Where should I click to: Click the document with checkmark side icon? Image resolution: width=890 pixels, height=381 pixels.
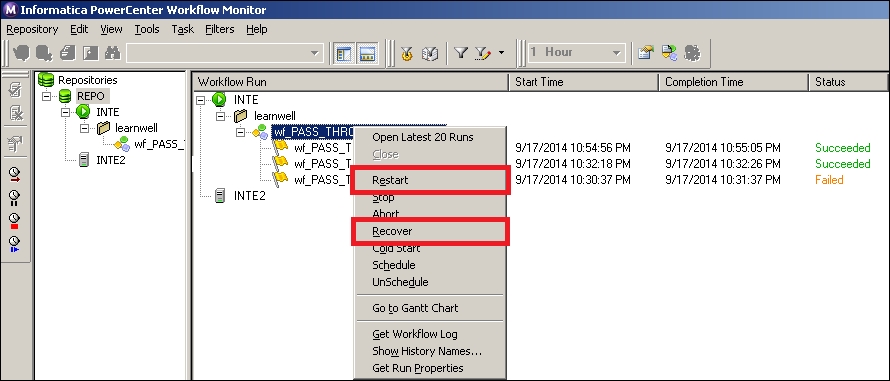(15, 90)
